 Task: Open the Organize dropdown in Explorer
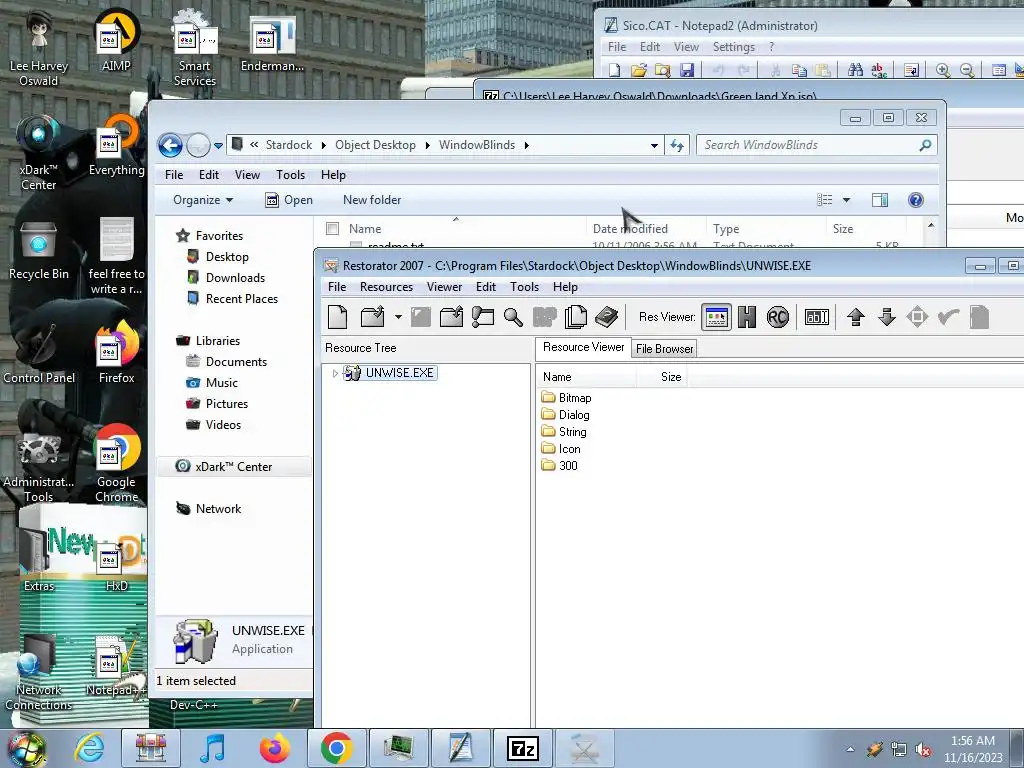tap(202, 200)
